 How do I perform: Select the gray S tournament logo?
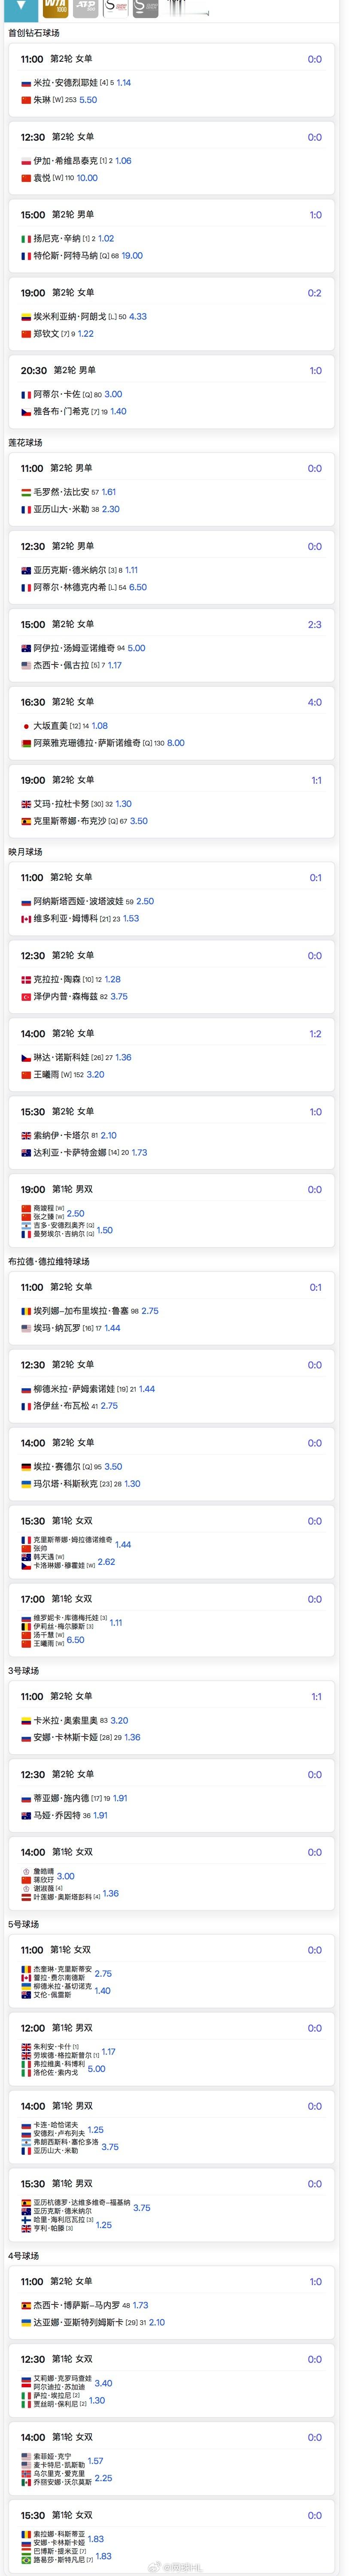[x=146, y=8]
